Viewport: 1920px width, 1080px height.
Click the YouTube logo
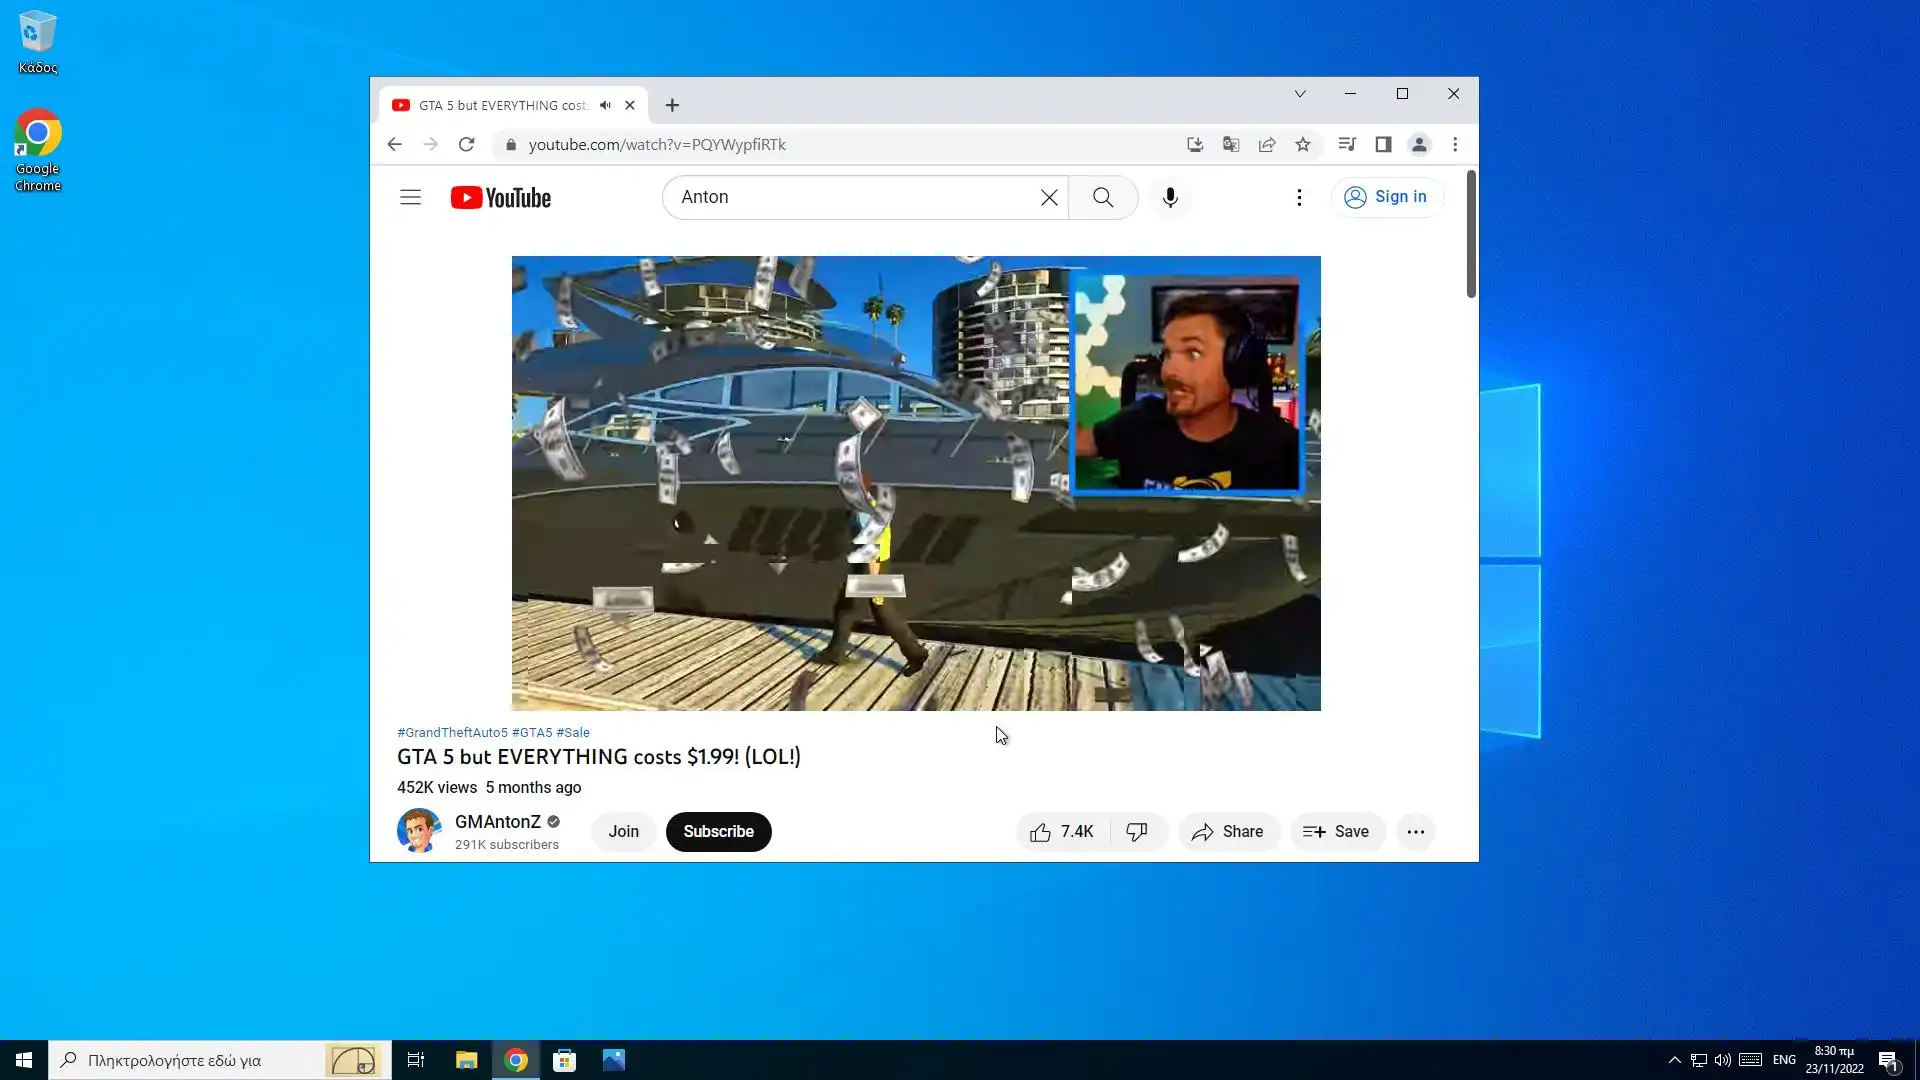(500, 197)
